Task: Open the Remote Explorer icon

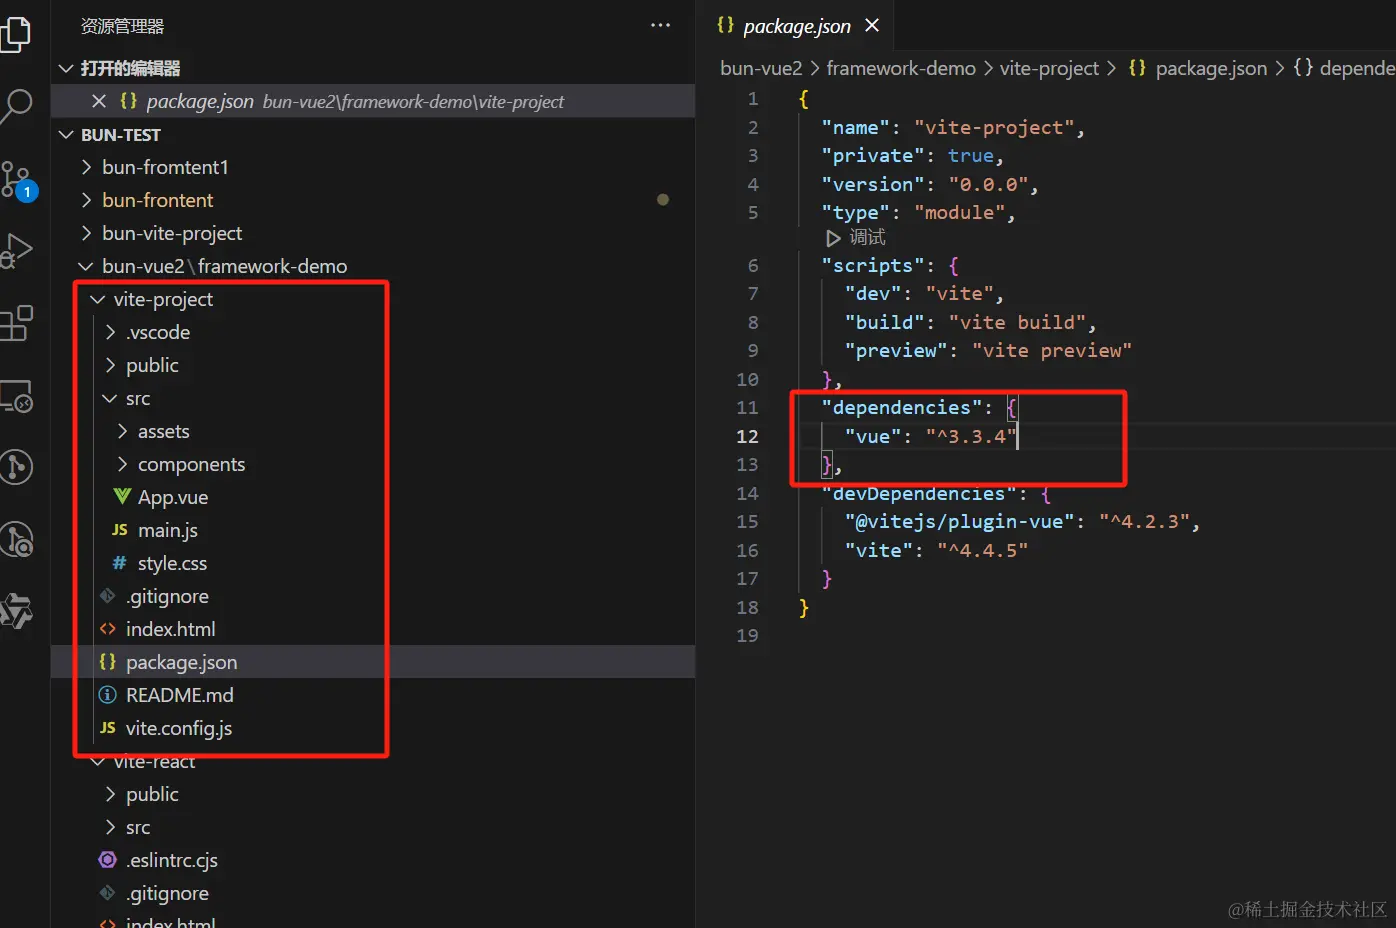Action: pyautogui.click(x=16, y=396)
